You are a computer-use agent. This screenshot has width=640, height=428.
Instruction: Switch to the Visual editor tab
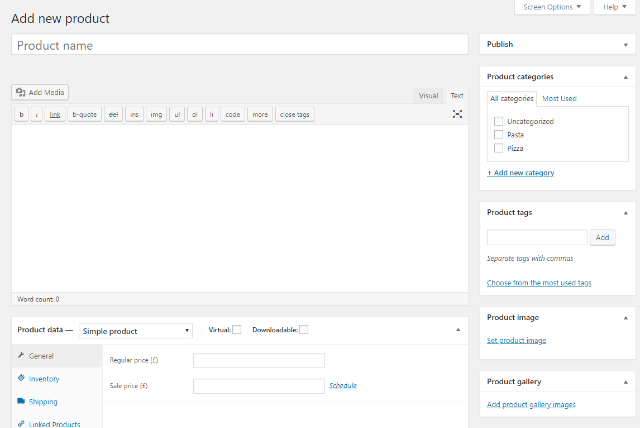coord(428,95)
